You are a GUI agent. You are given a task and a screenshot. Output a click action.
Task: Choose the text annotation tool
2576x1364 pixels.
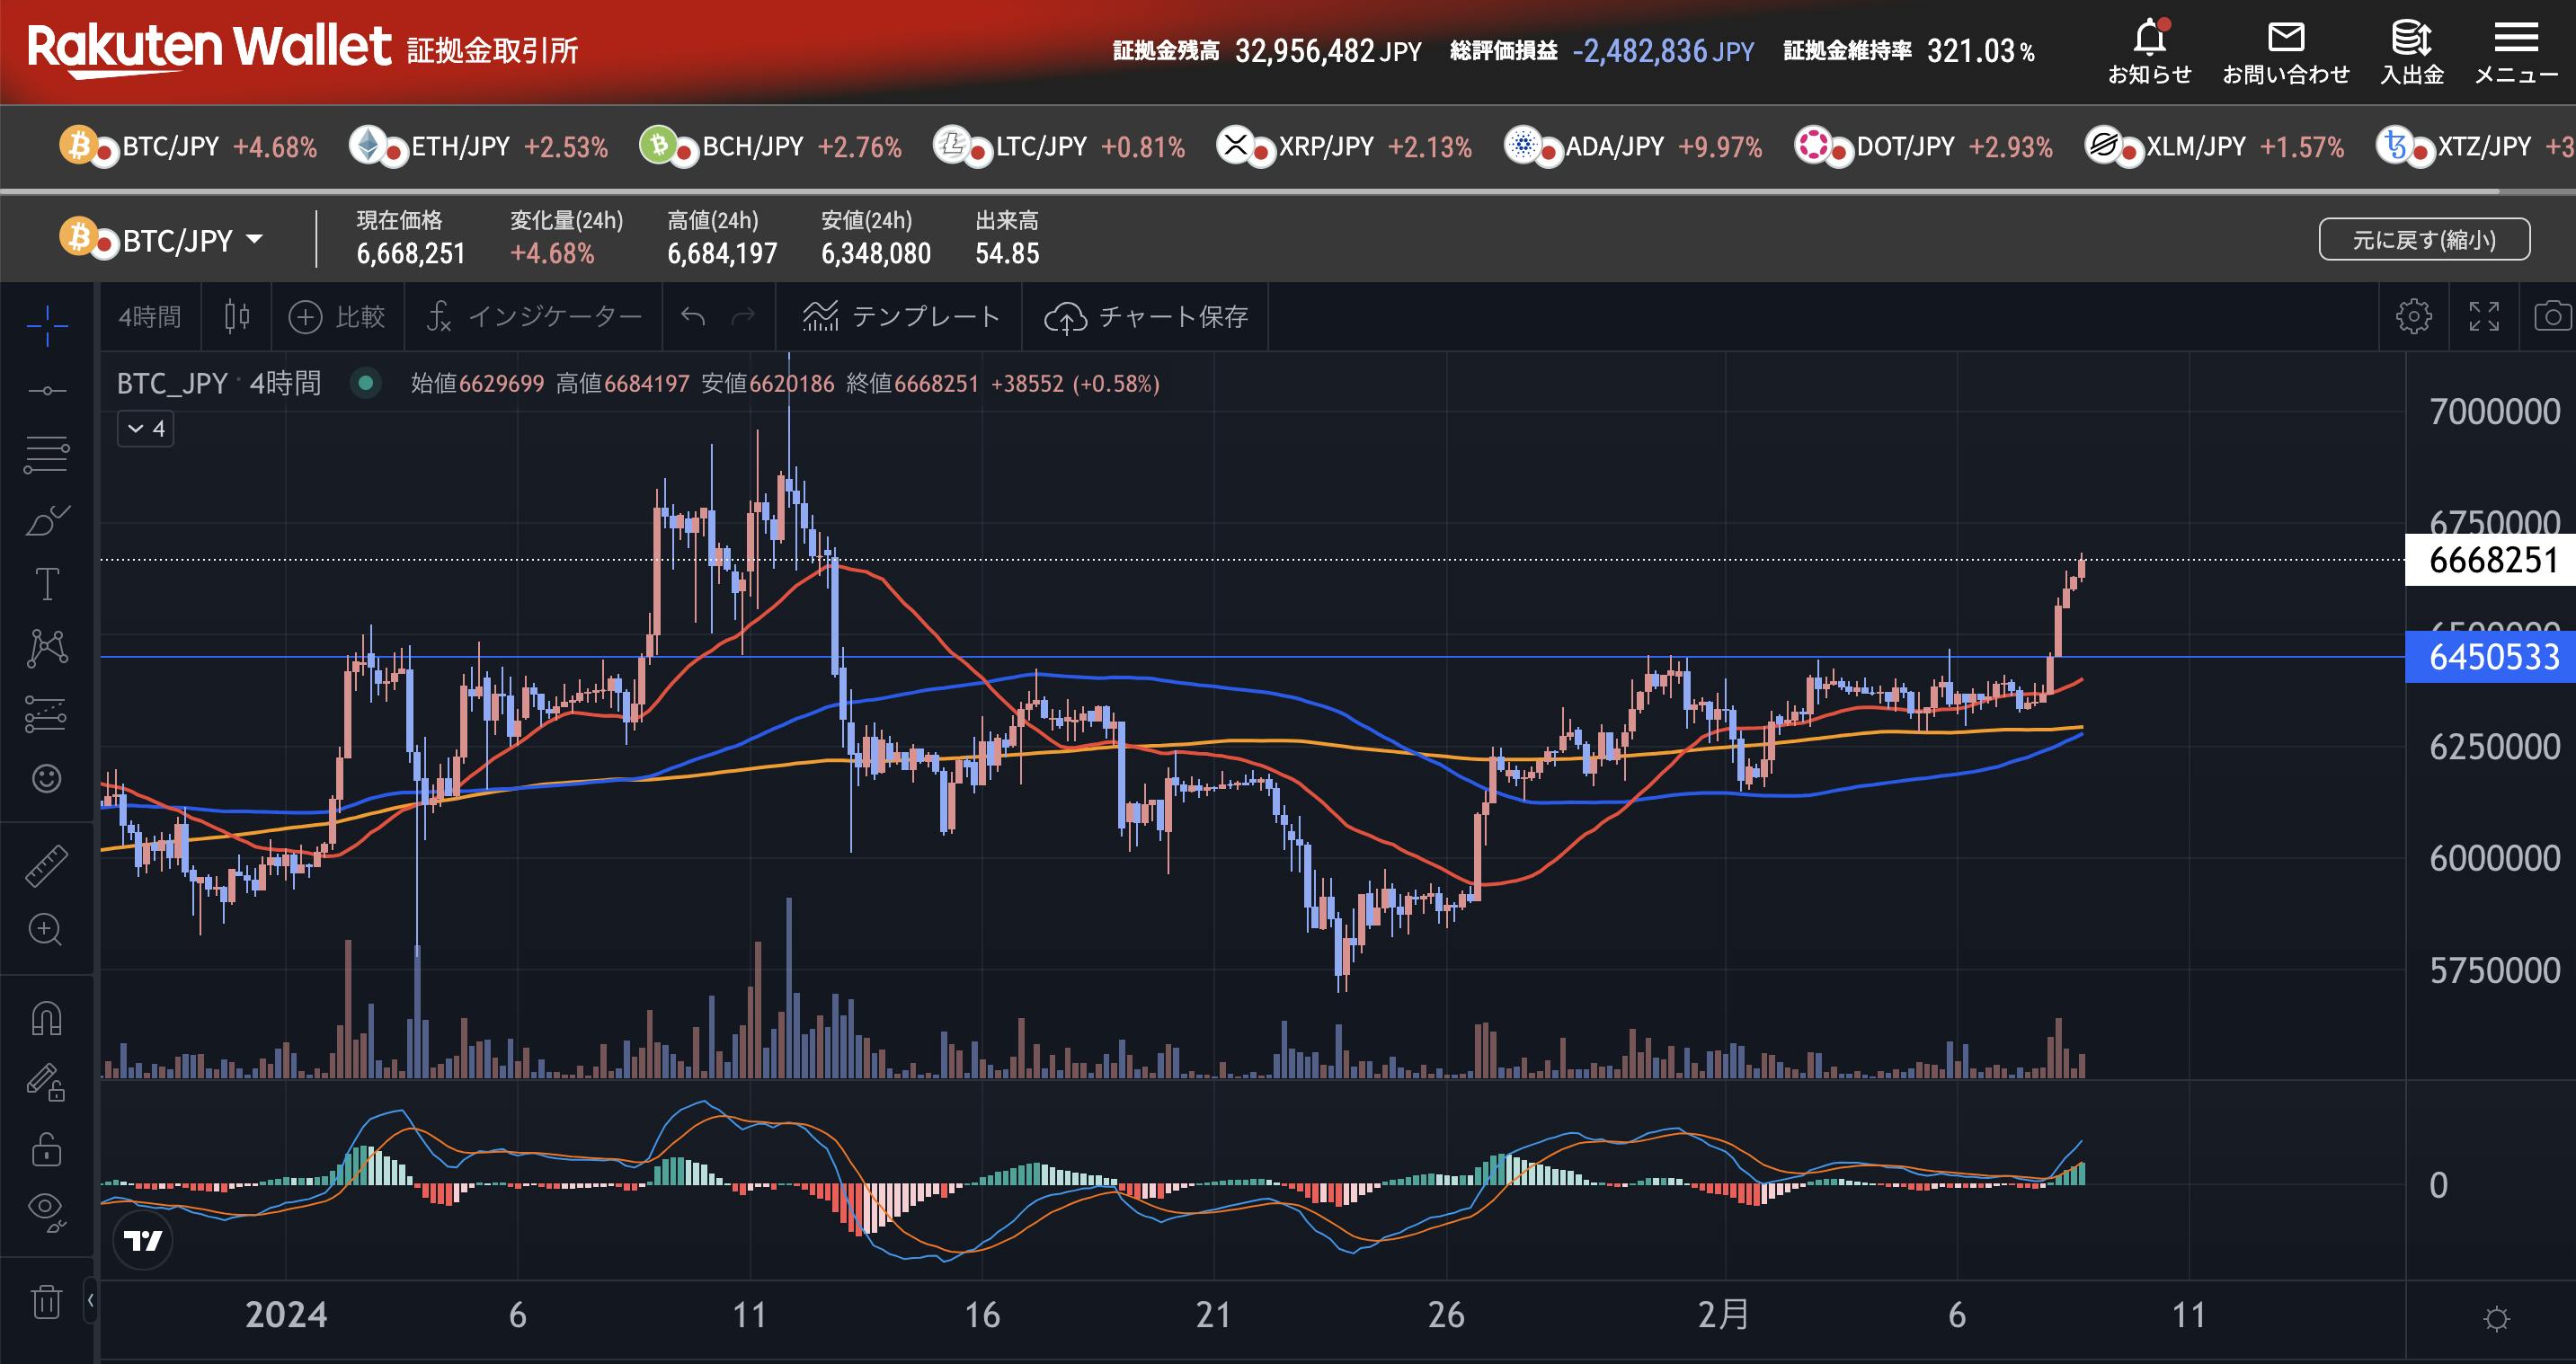47,584
